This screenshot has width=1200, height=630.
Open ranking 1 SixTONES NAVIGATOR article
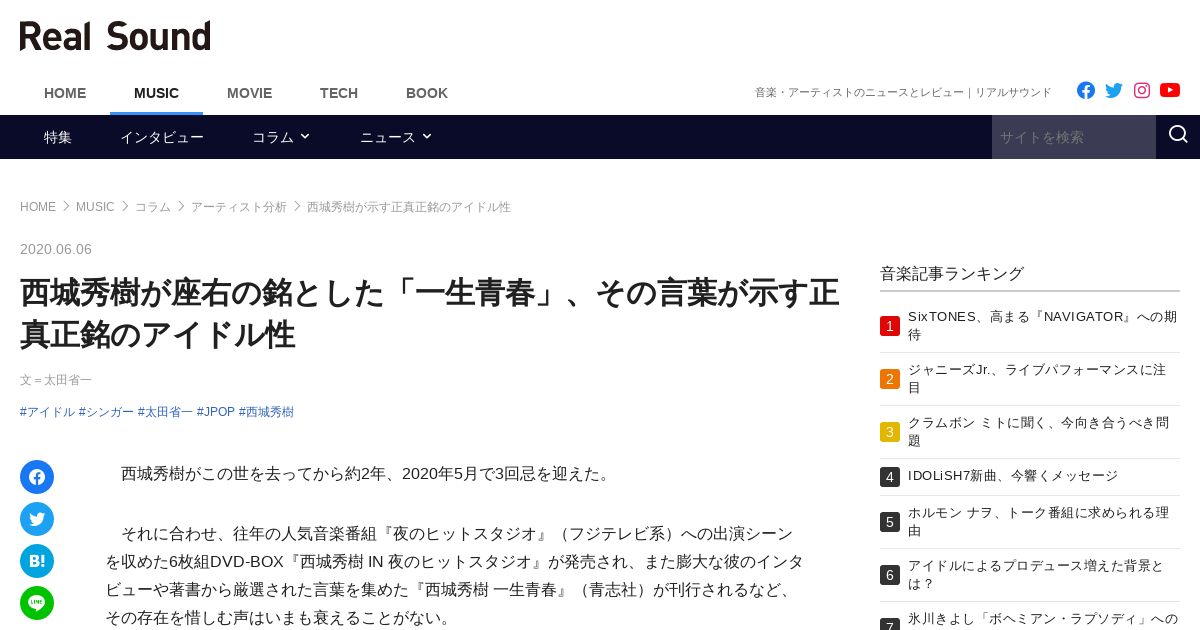point(1043,326)
